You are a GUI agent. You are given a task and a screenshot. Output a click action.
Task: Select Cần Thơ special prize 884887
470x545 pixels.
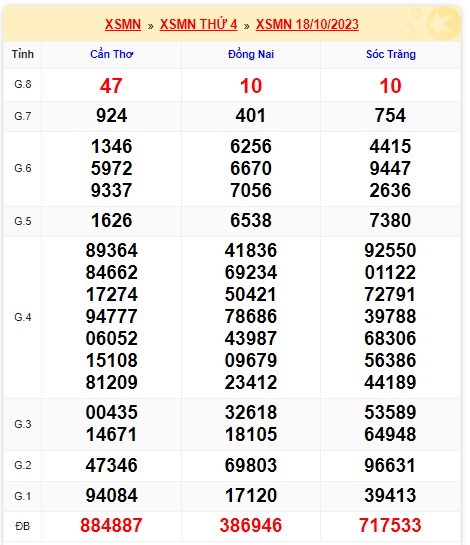(x=111, y=525)
